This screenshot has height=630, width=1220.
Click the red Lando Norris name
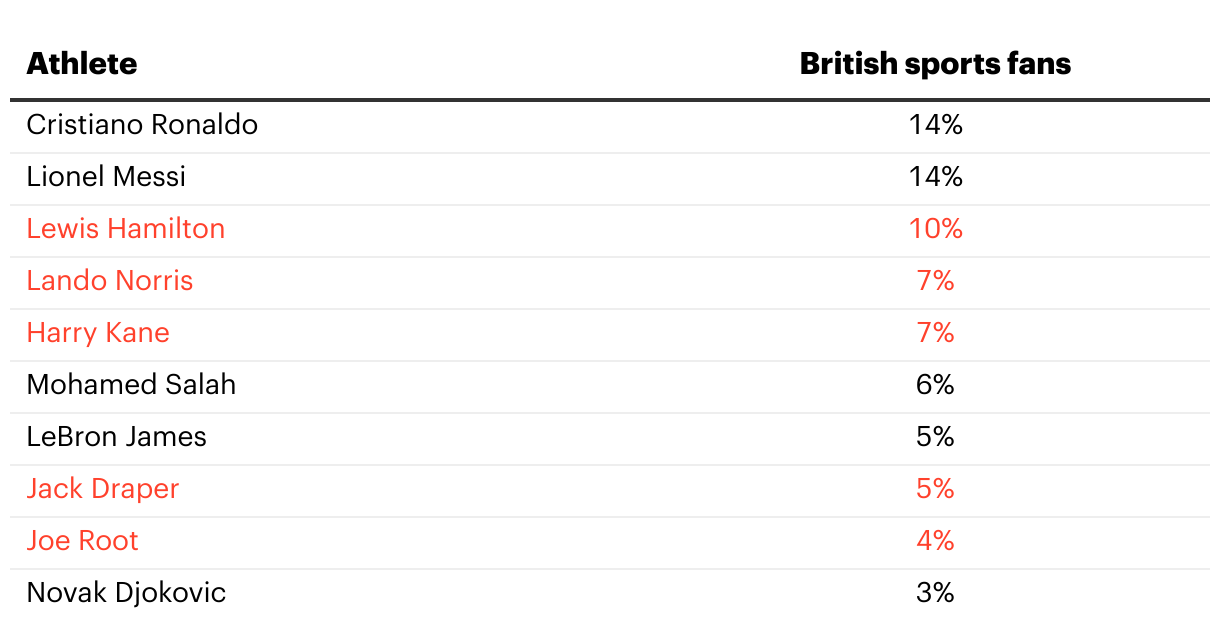(110, 281)
